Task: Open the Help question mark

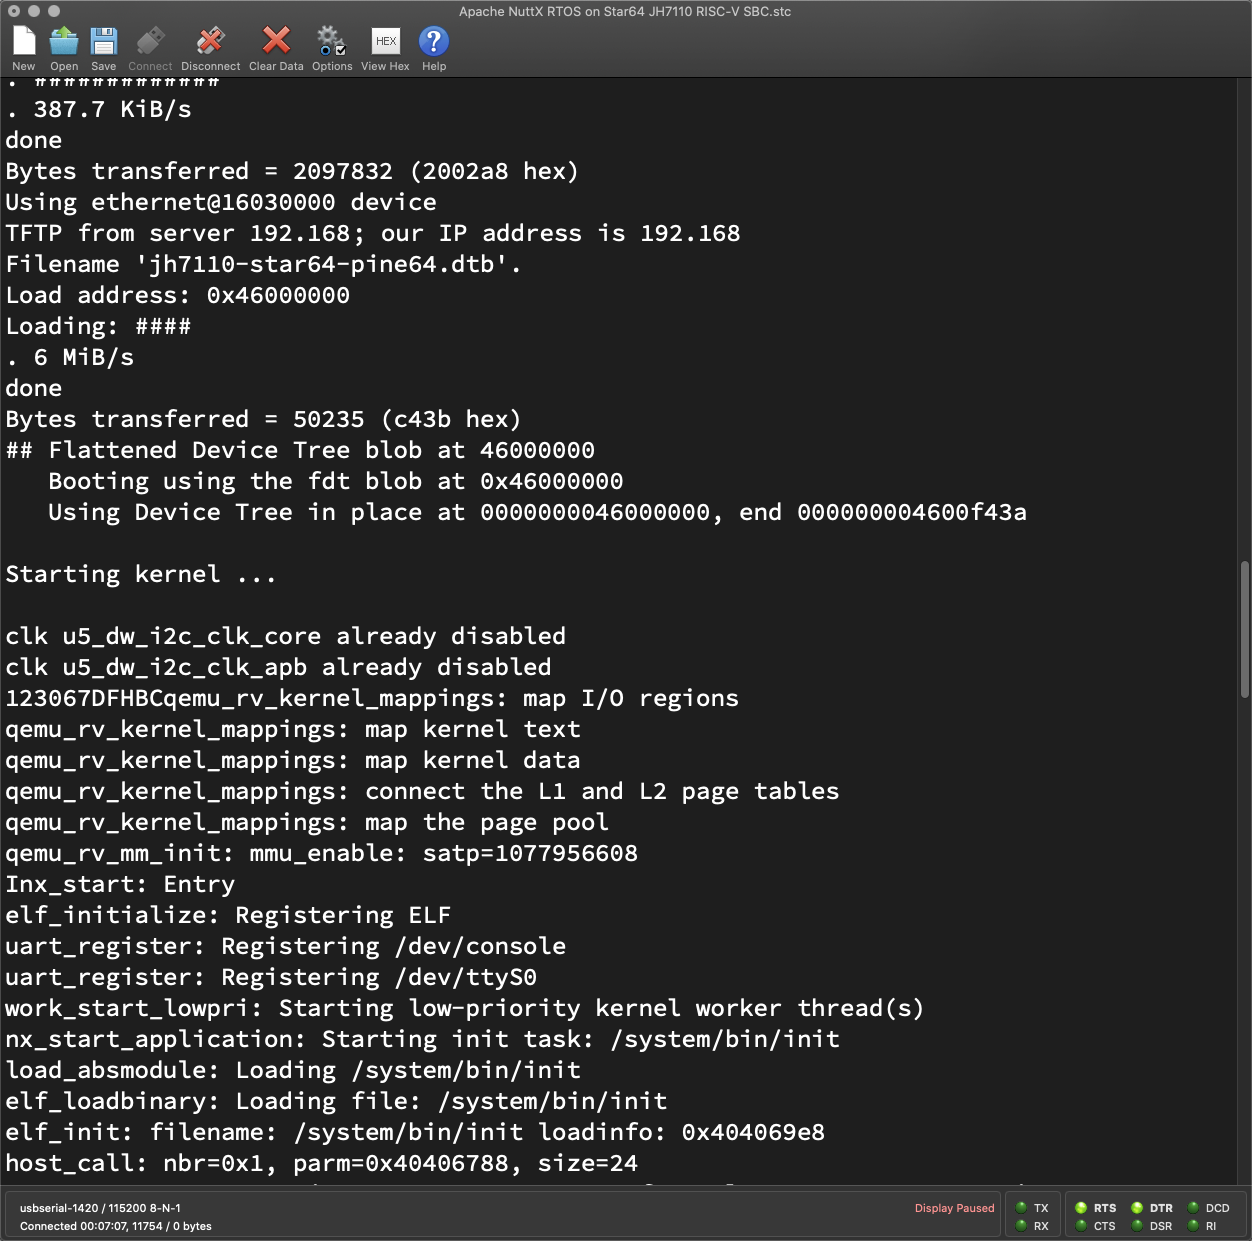Action: pyautogui.click(x=434, y=41)
